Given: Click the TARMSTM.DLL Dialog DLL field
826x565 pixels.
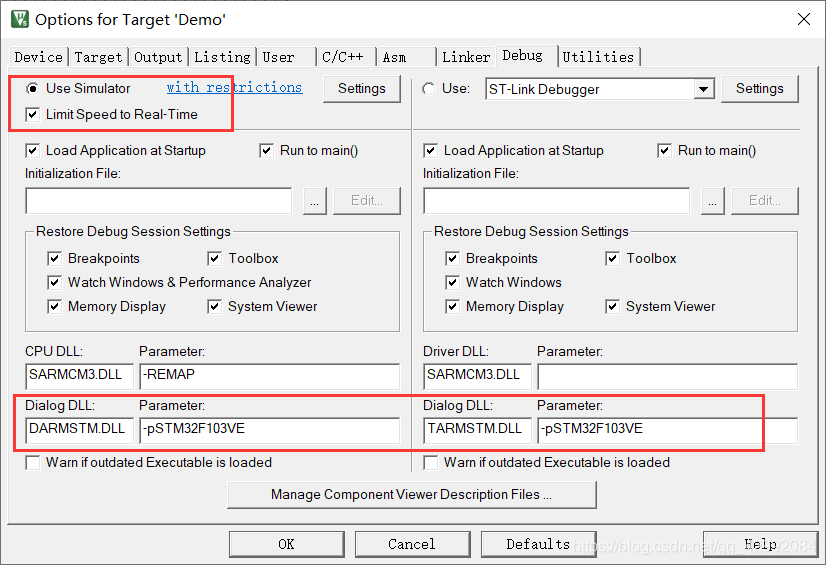Looking at the screenshot, I should (x=477, y=430).
